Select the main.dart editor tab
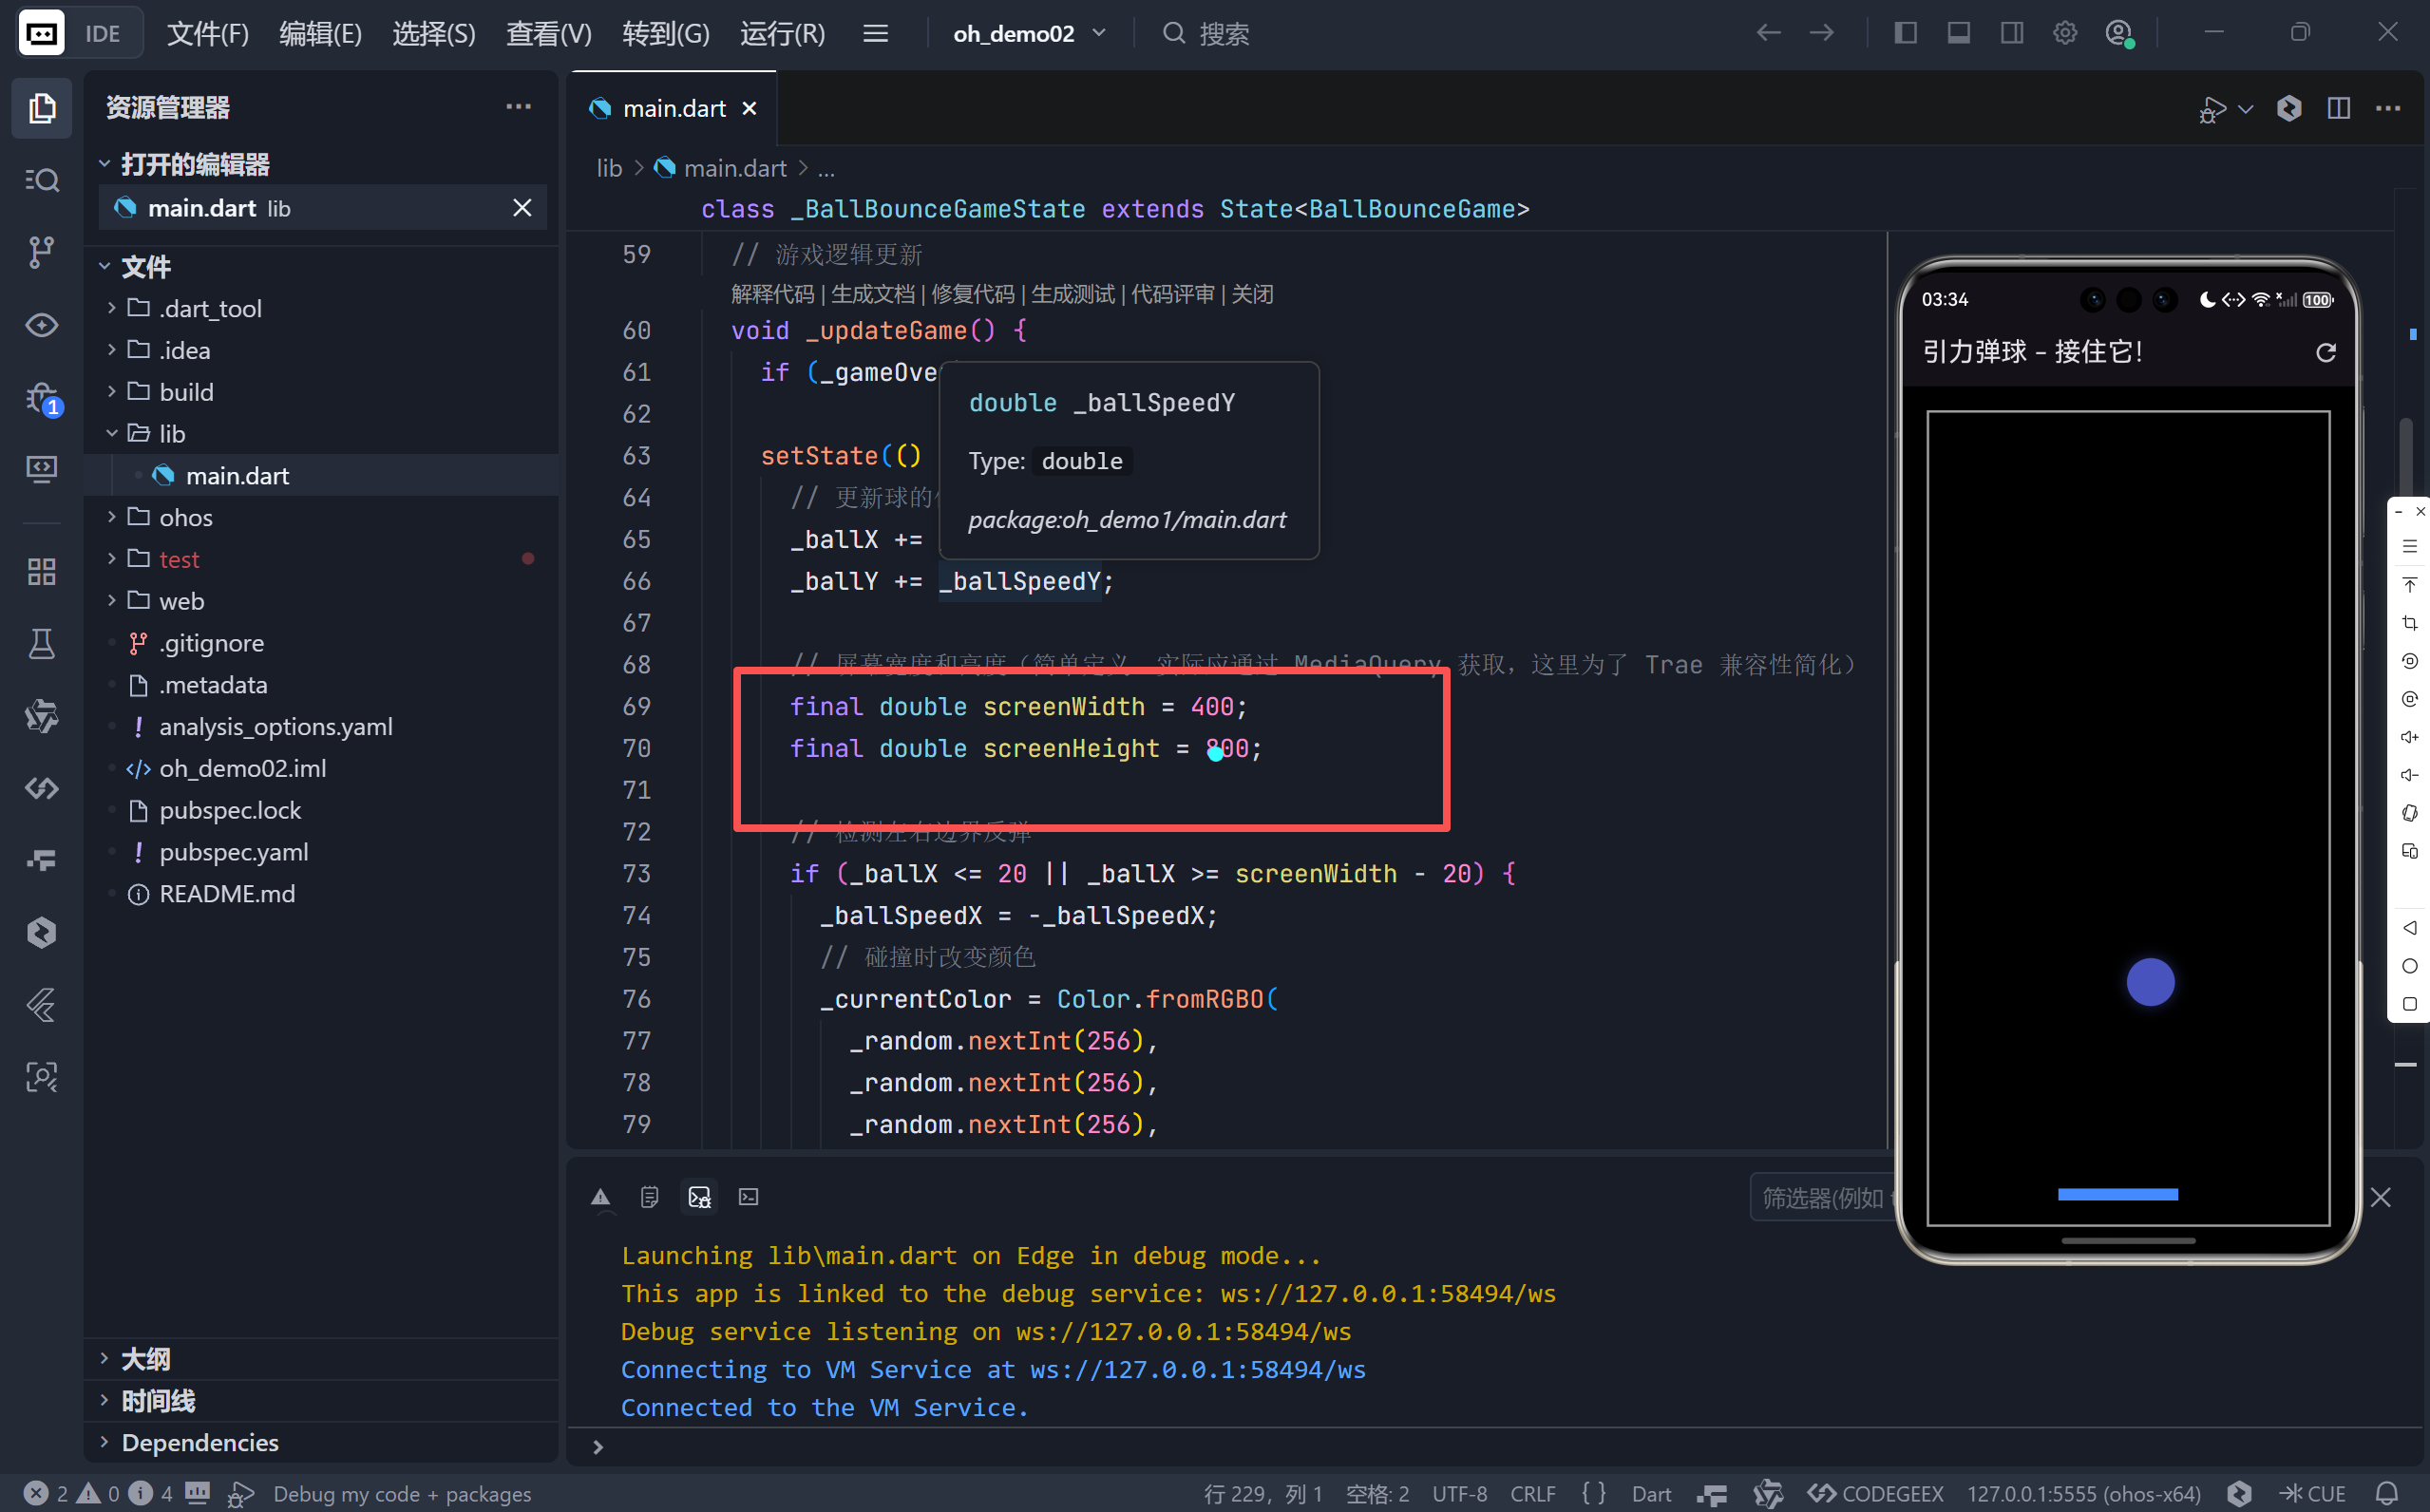 tap(673, 108)
